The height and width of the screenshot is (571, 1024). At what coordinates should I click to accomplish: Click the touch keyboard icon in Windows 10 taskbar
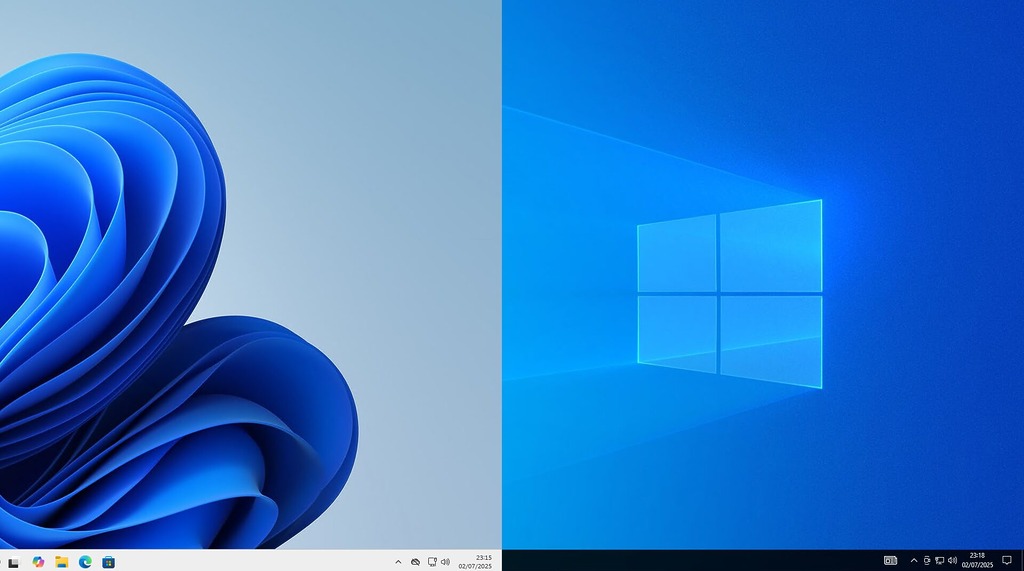click(x=890, y=561)
